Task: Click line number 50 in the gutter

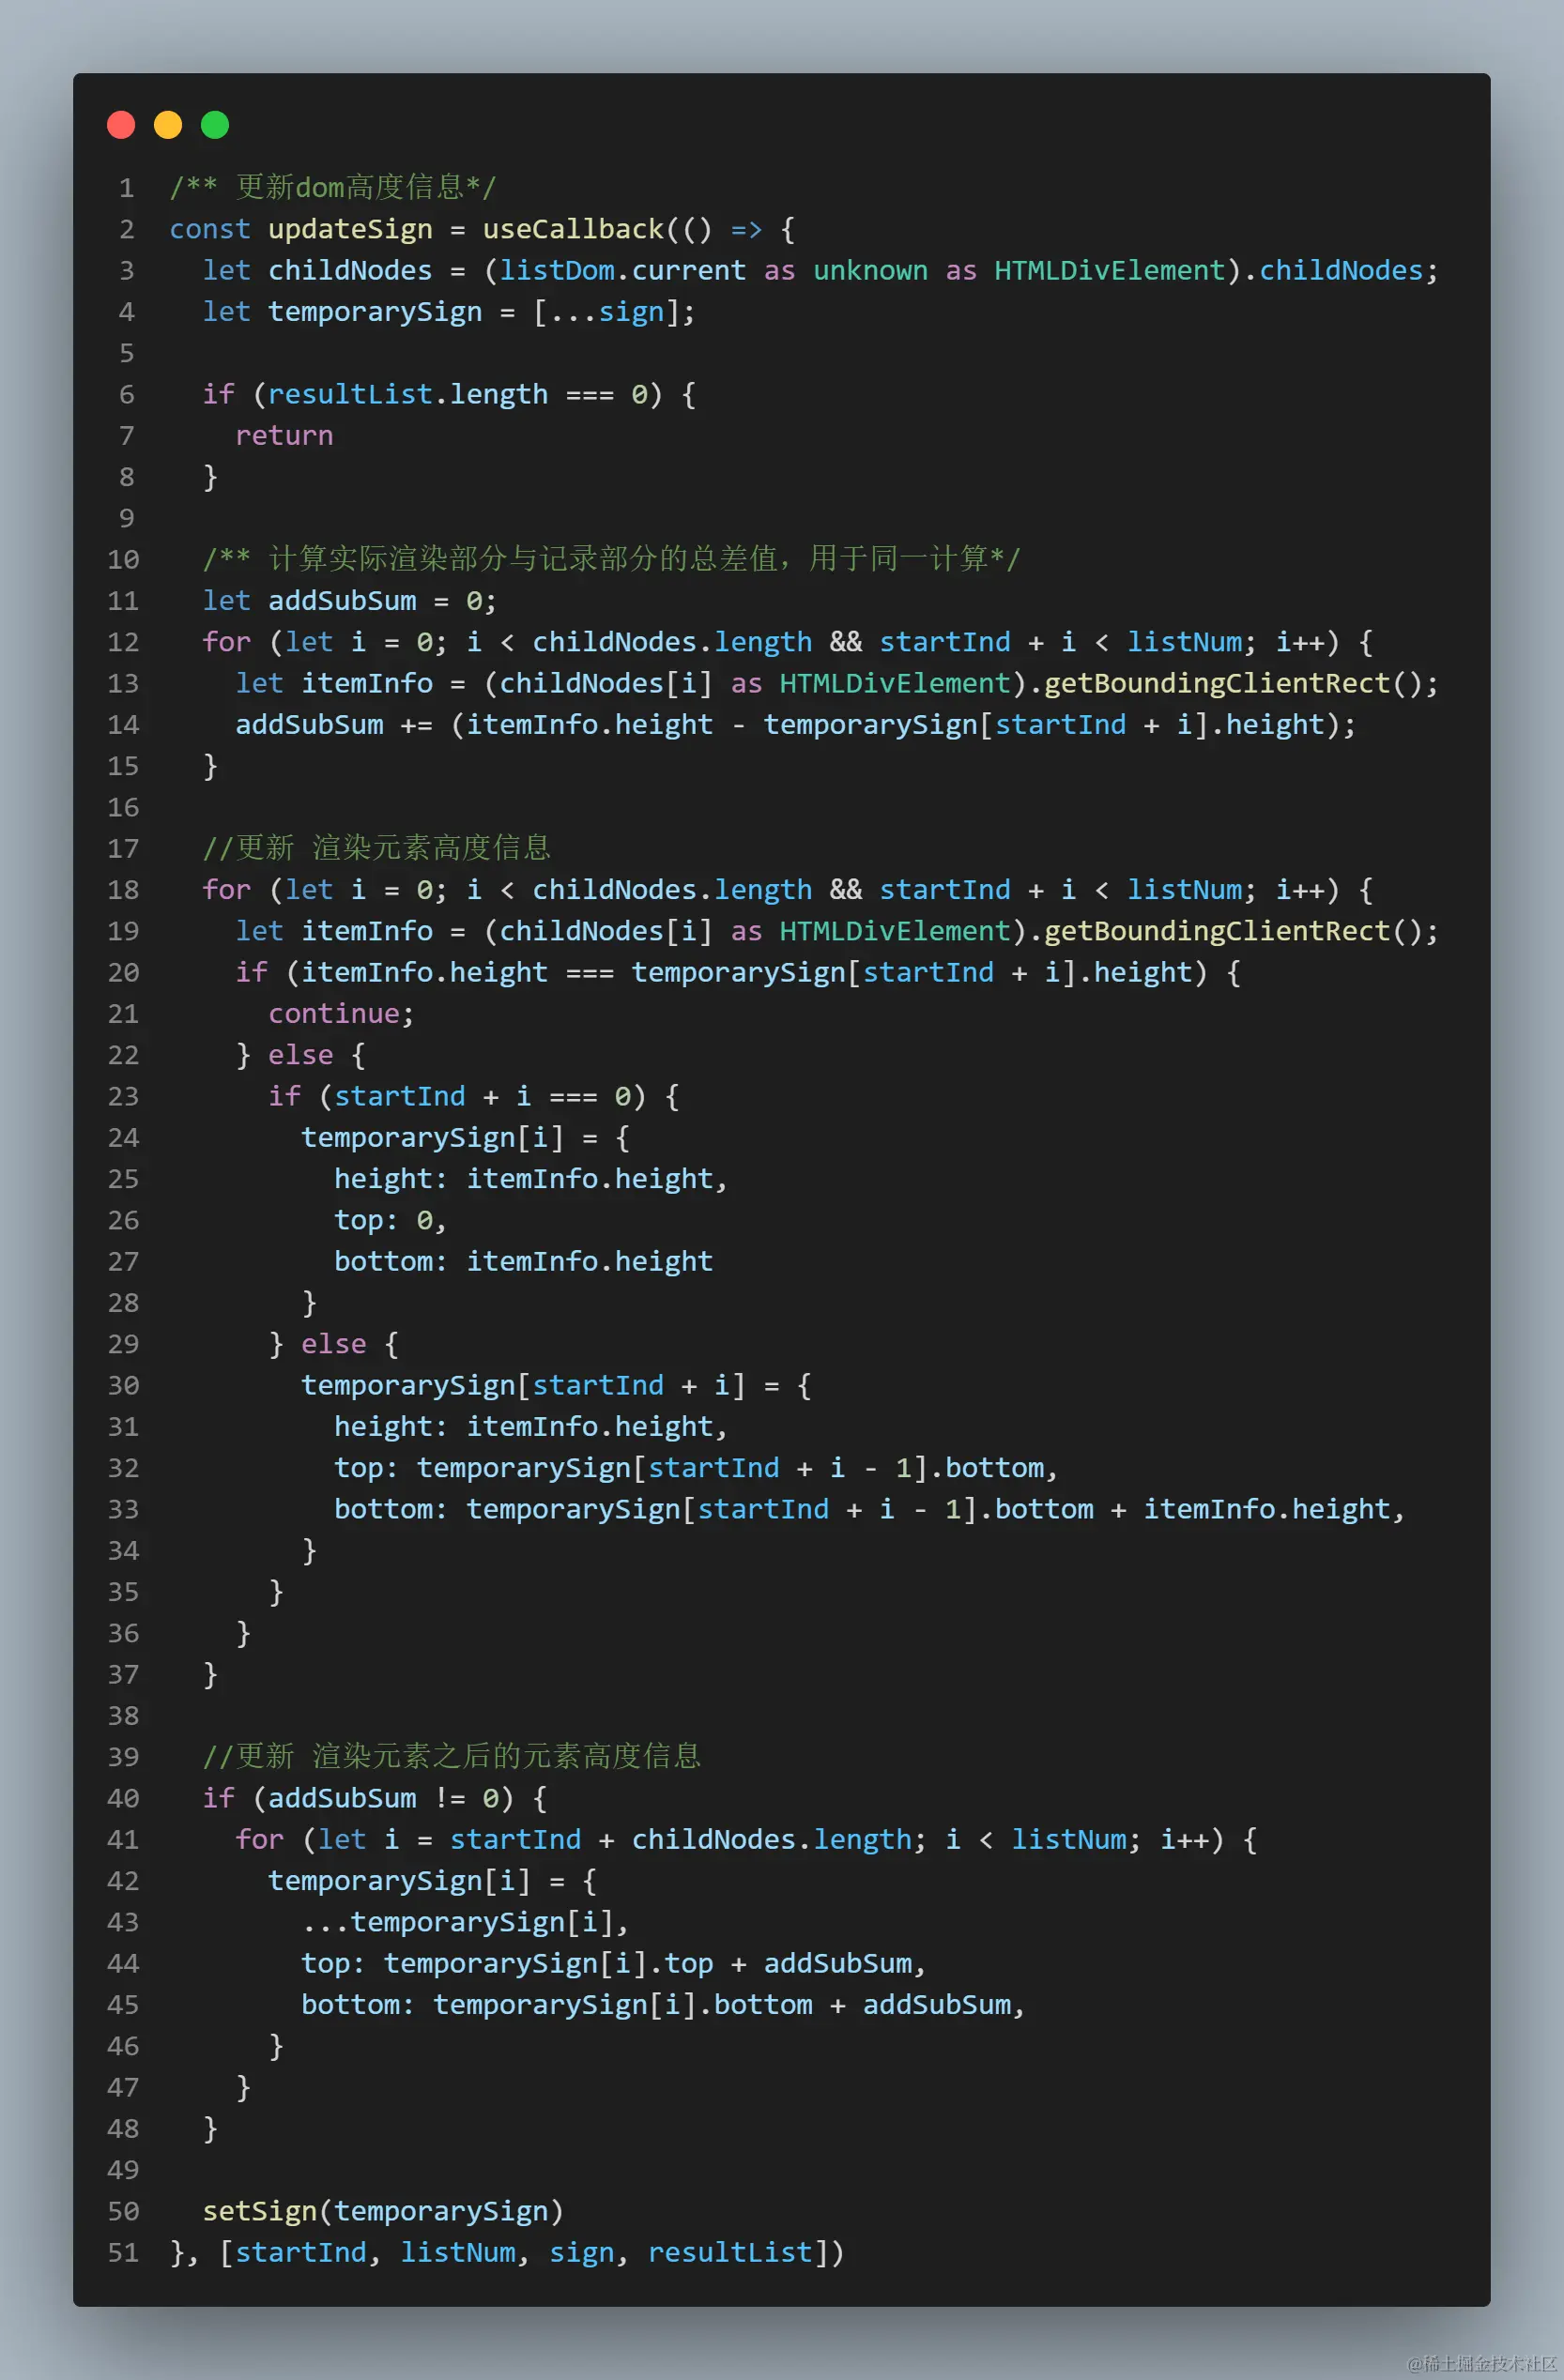Action: (x=122, y=2211)
